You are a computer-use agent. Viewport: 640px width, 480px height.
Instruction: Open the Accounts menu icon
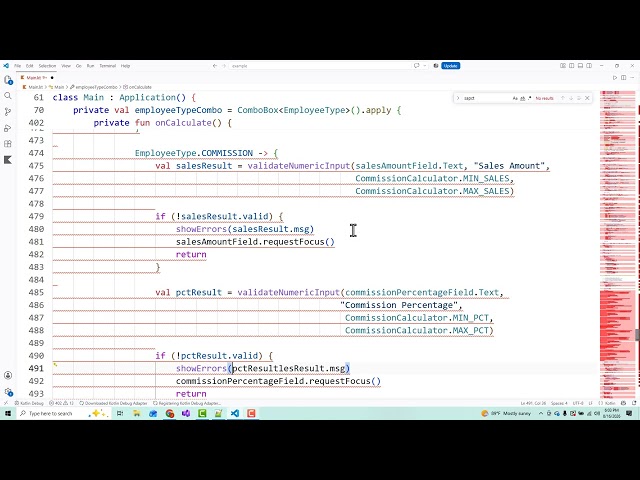[x=8, y=376]
